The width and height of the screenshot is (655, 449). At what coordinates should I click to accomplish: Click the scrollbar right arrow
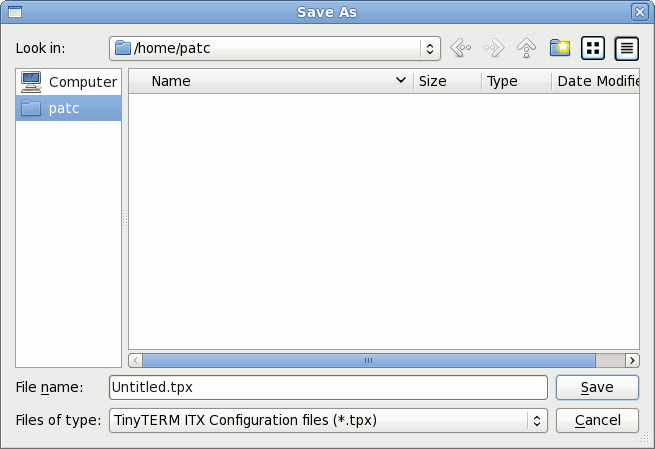632,360
